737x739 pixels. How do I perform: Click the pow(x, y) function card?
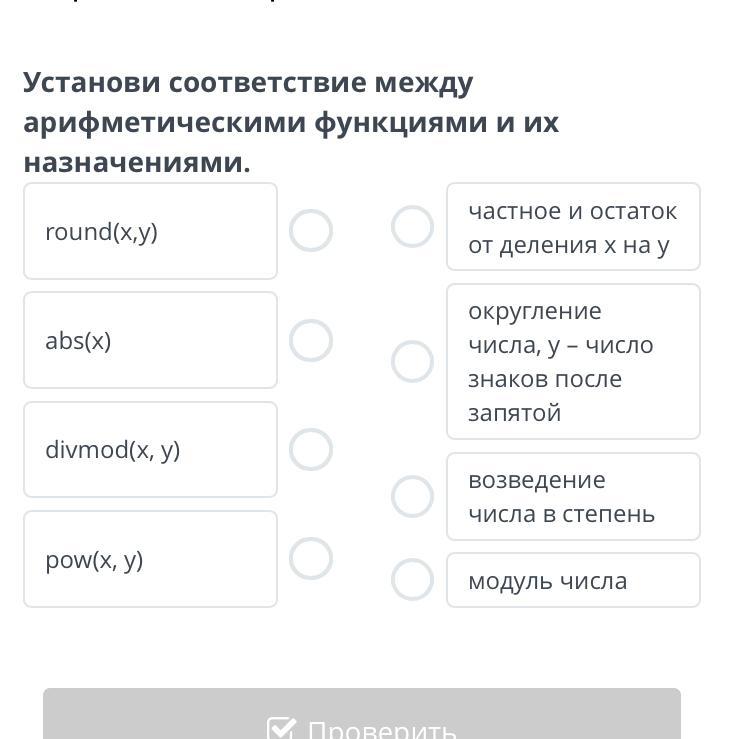coord(150,559)
